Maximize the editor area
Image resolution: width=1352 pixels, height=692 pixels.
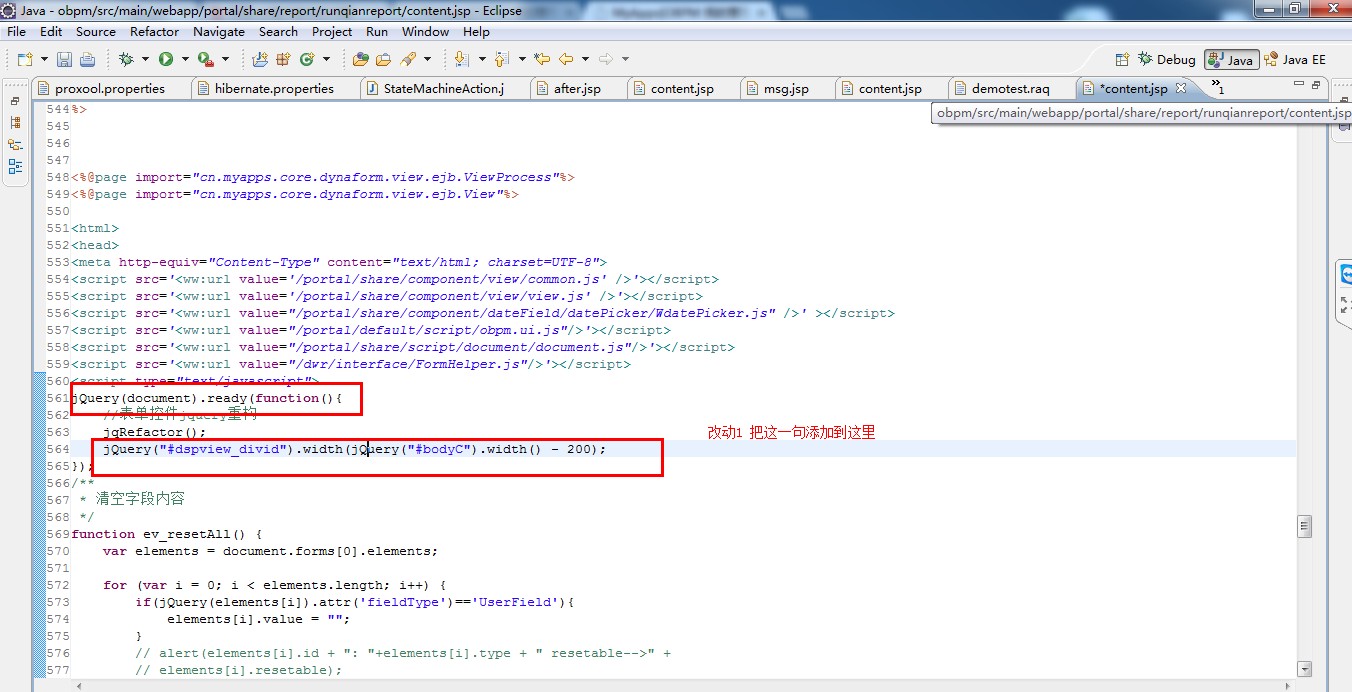pos(1317,87)
